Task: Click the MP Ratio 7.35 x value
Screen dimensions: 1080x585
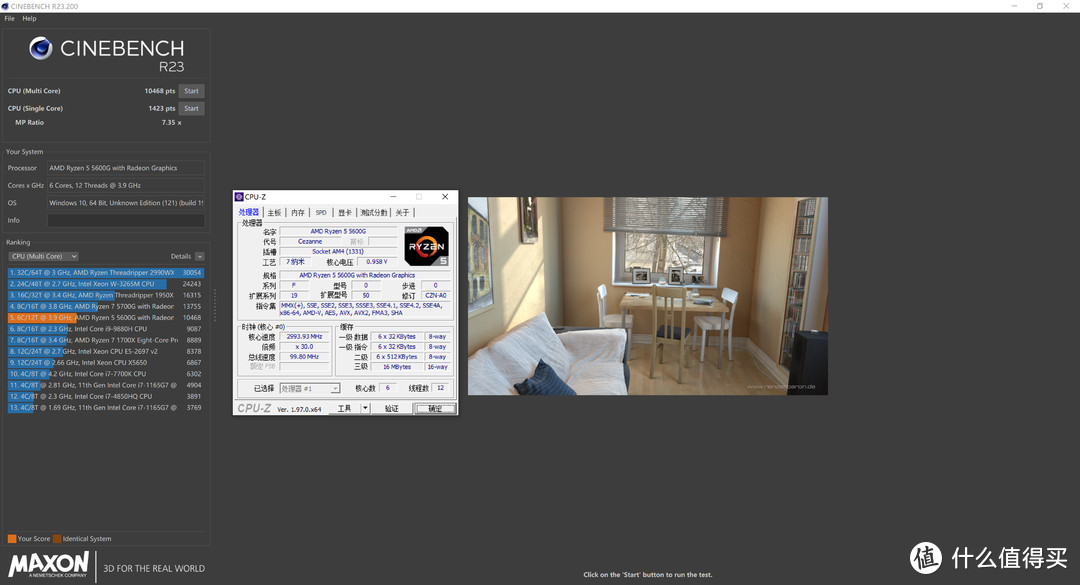Action: 172,123
